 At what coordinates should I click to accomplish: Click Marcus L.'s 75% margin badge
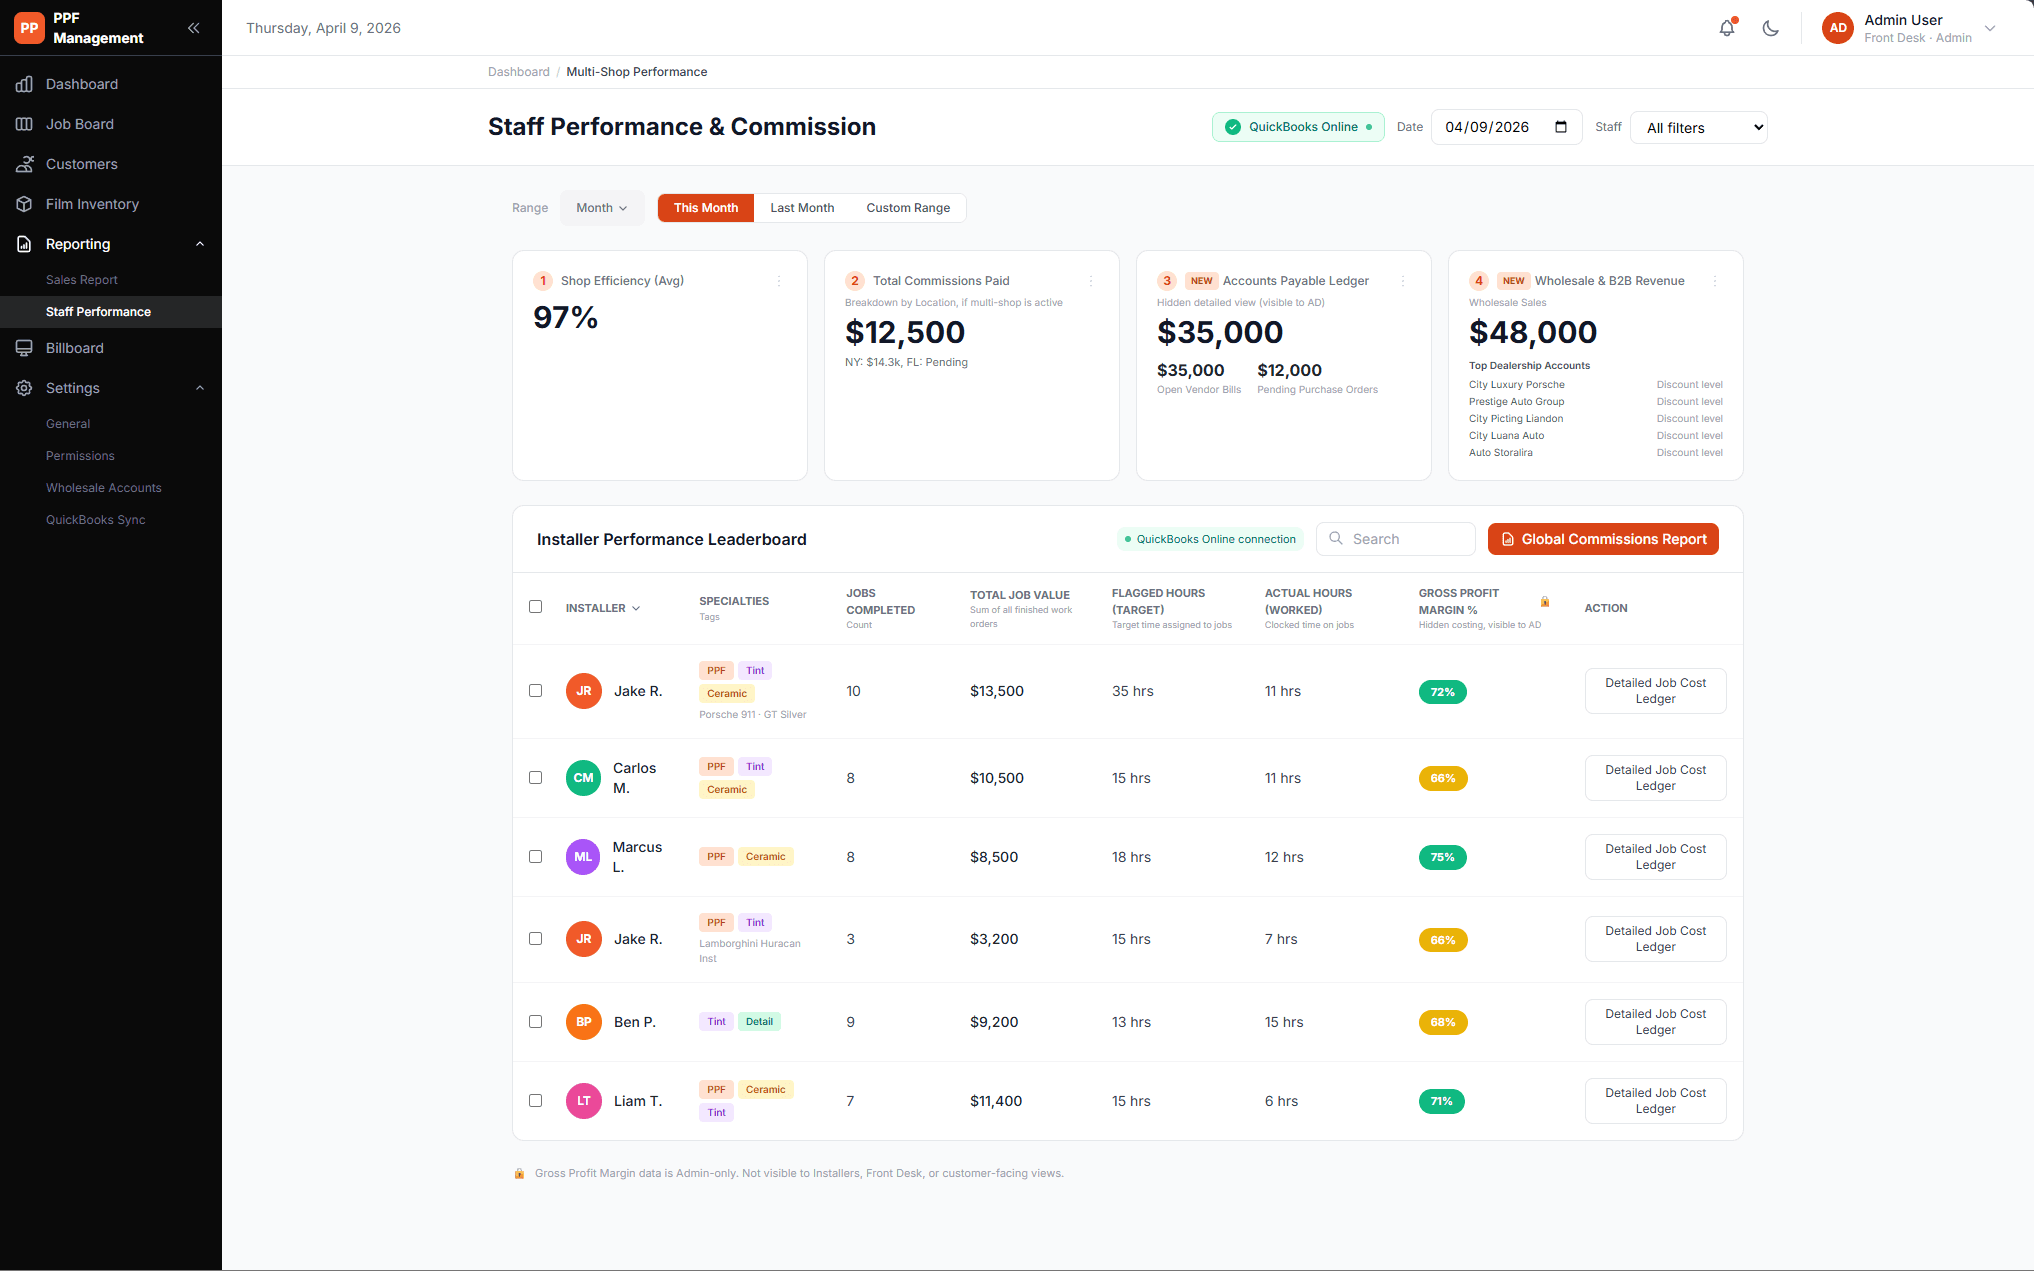(1442, 857)
